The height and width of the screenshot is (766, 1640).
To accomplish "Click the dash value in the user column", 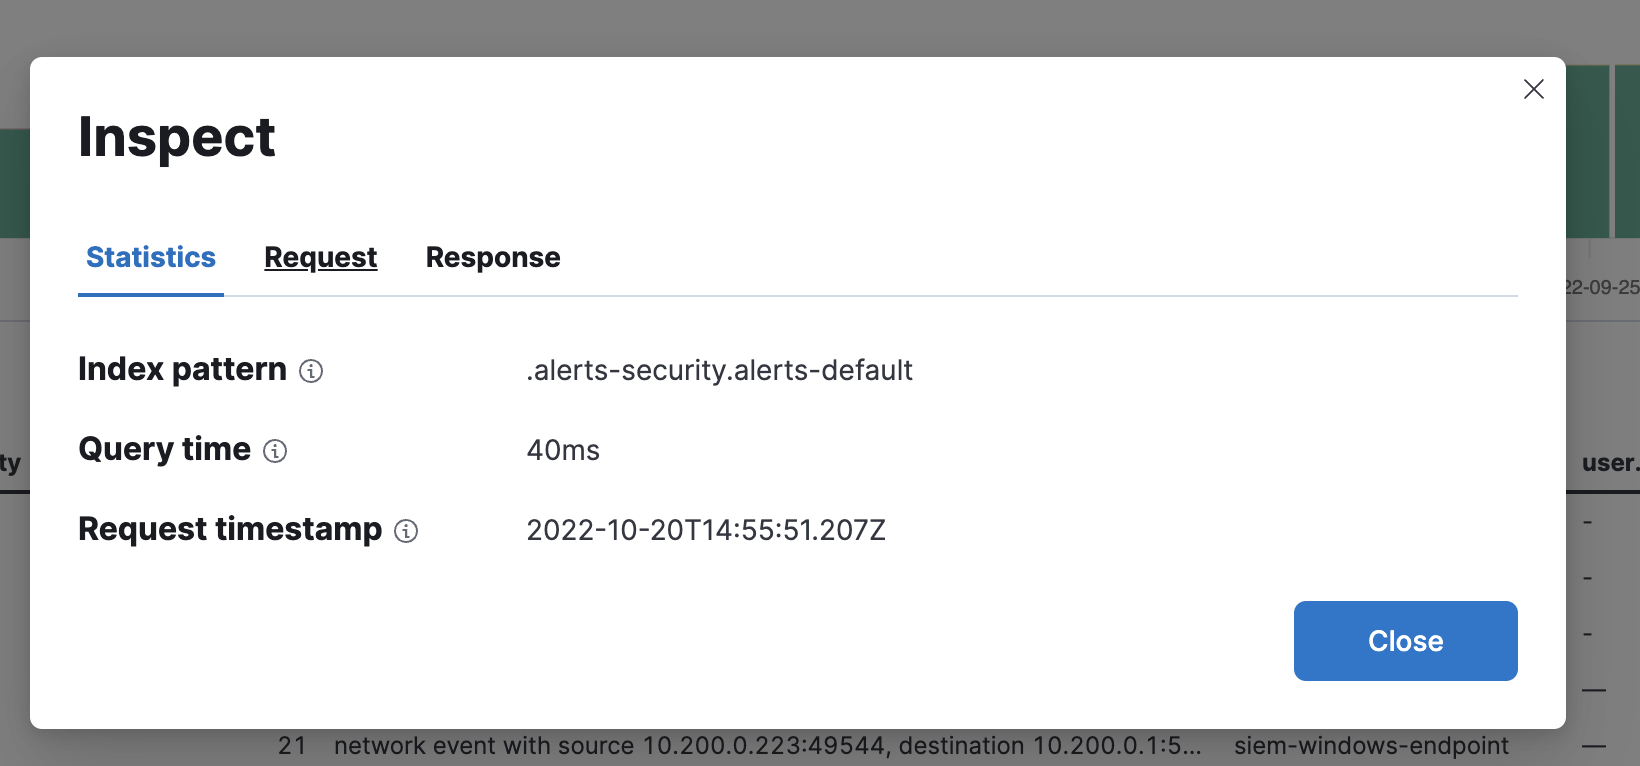I will [x=1588, y=521].
